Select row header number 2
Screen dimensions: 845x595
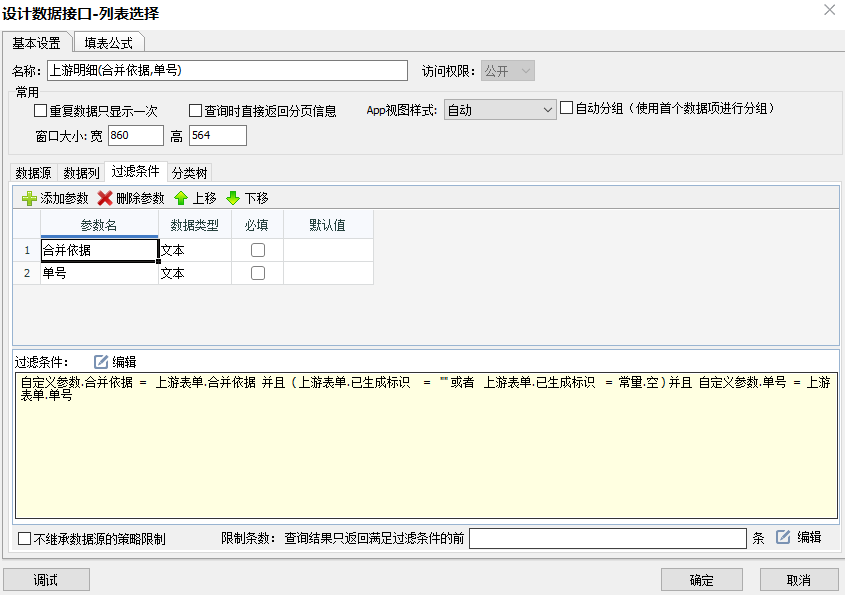coord(27,273)
